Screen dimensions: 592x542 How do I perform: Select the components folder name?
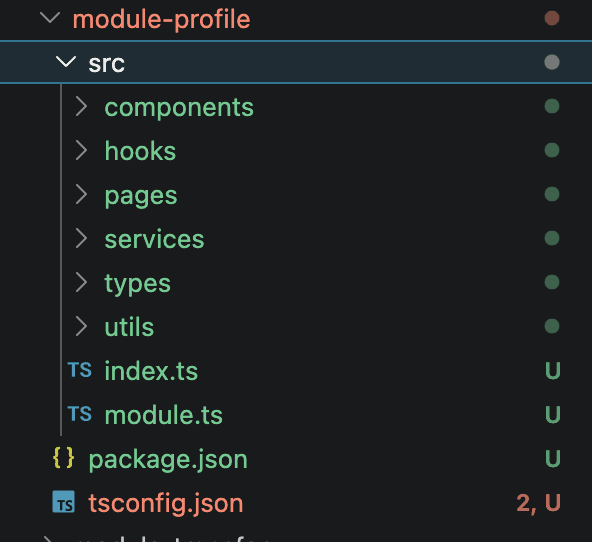coord(179,108)
